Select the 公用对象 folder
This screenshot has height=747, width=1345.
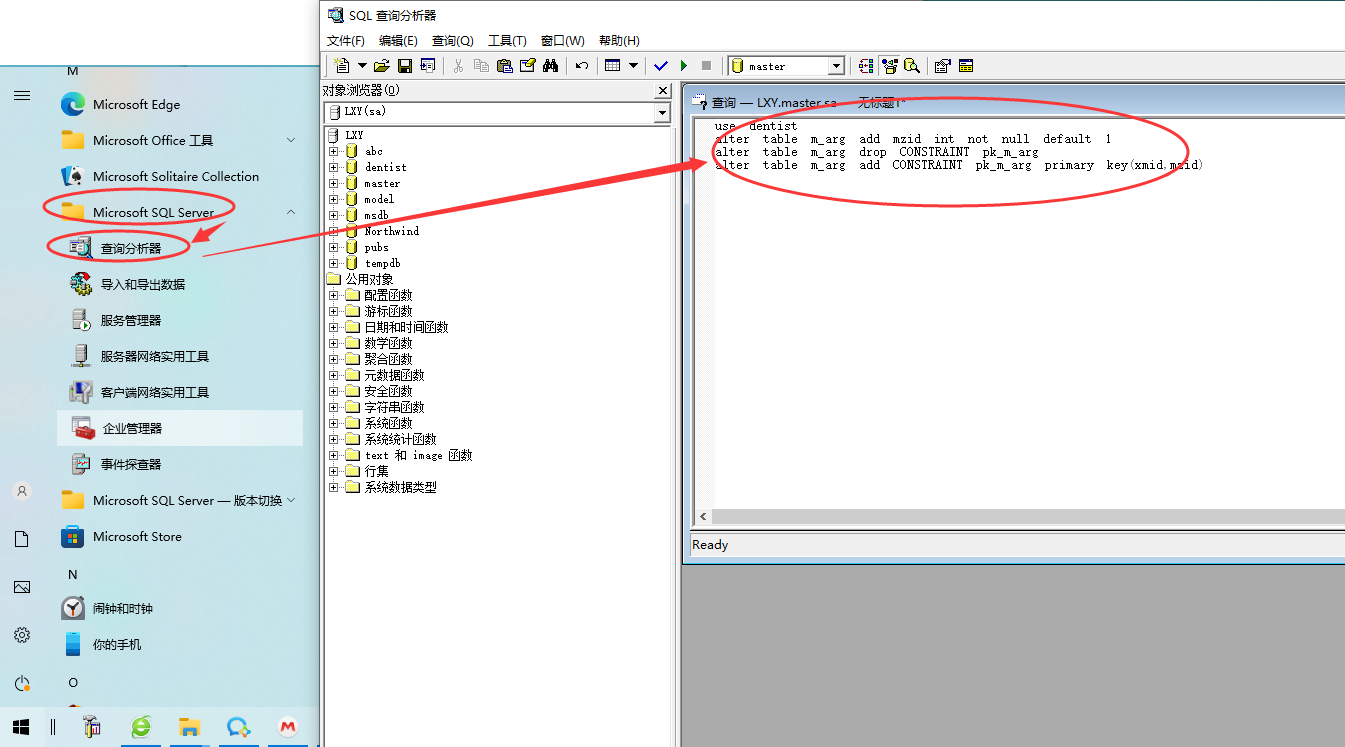[369, 279]
